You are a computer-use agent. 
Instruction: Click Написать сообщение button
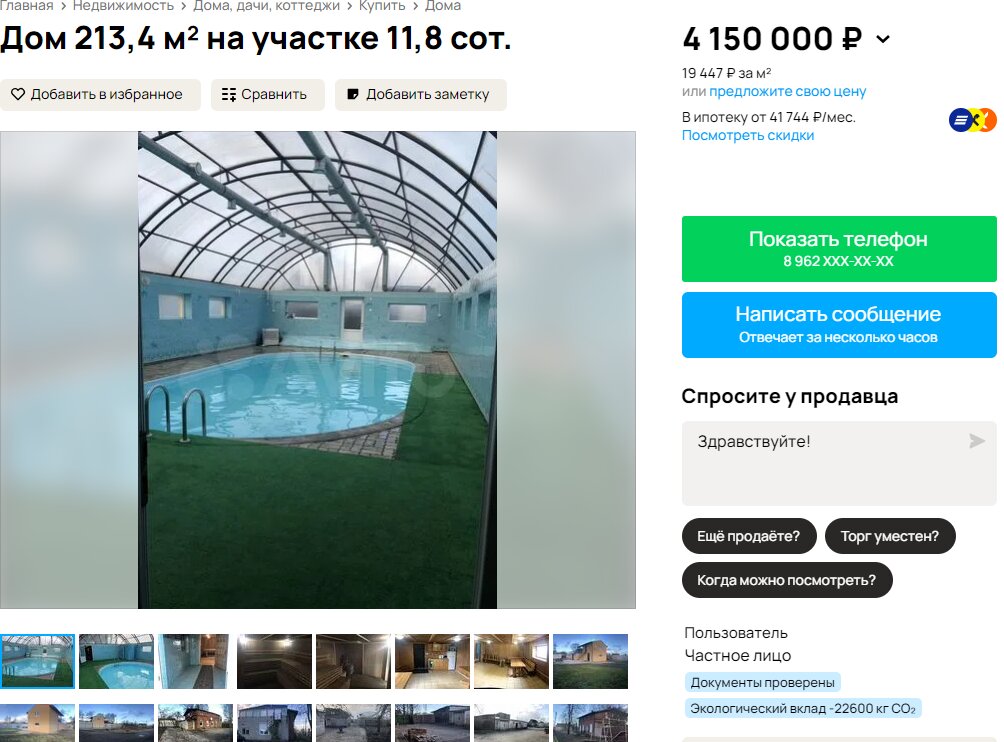pyautogui.click(x=839, y=325)
